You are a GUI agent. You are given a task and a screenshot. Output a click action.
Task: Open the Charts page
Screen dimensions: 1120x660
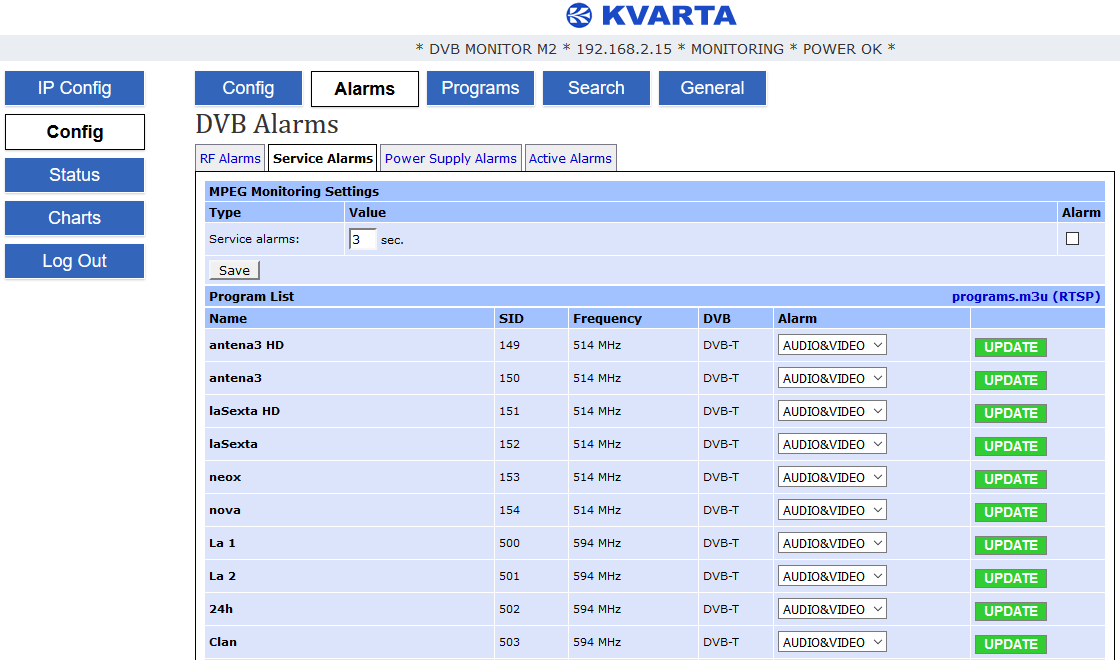tap(74, 218)
